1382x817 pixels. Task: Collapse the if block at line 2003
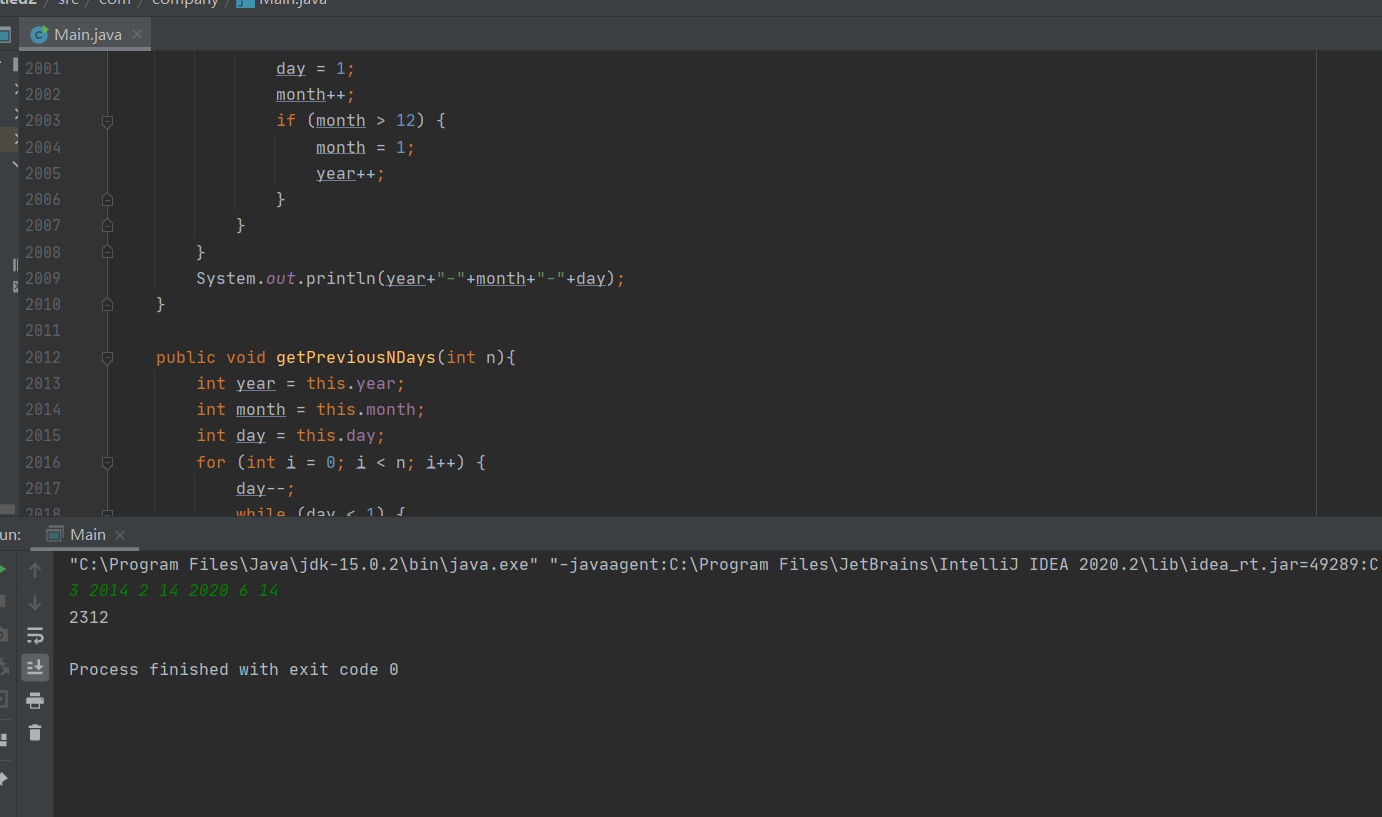(107, 121)
